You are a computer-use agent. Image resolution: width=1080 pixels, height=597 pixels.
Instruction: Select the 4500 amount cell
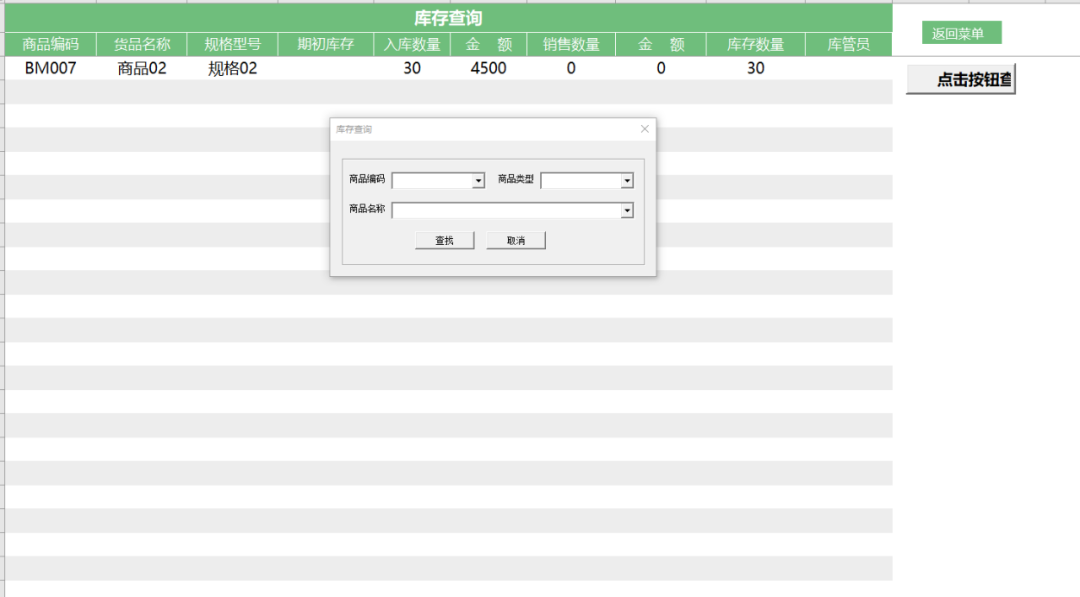click(x=488, y=68)
